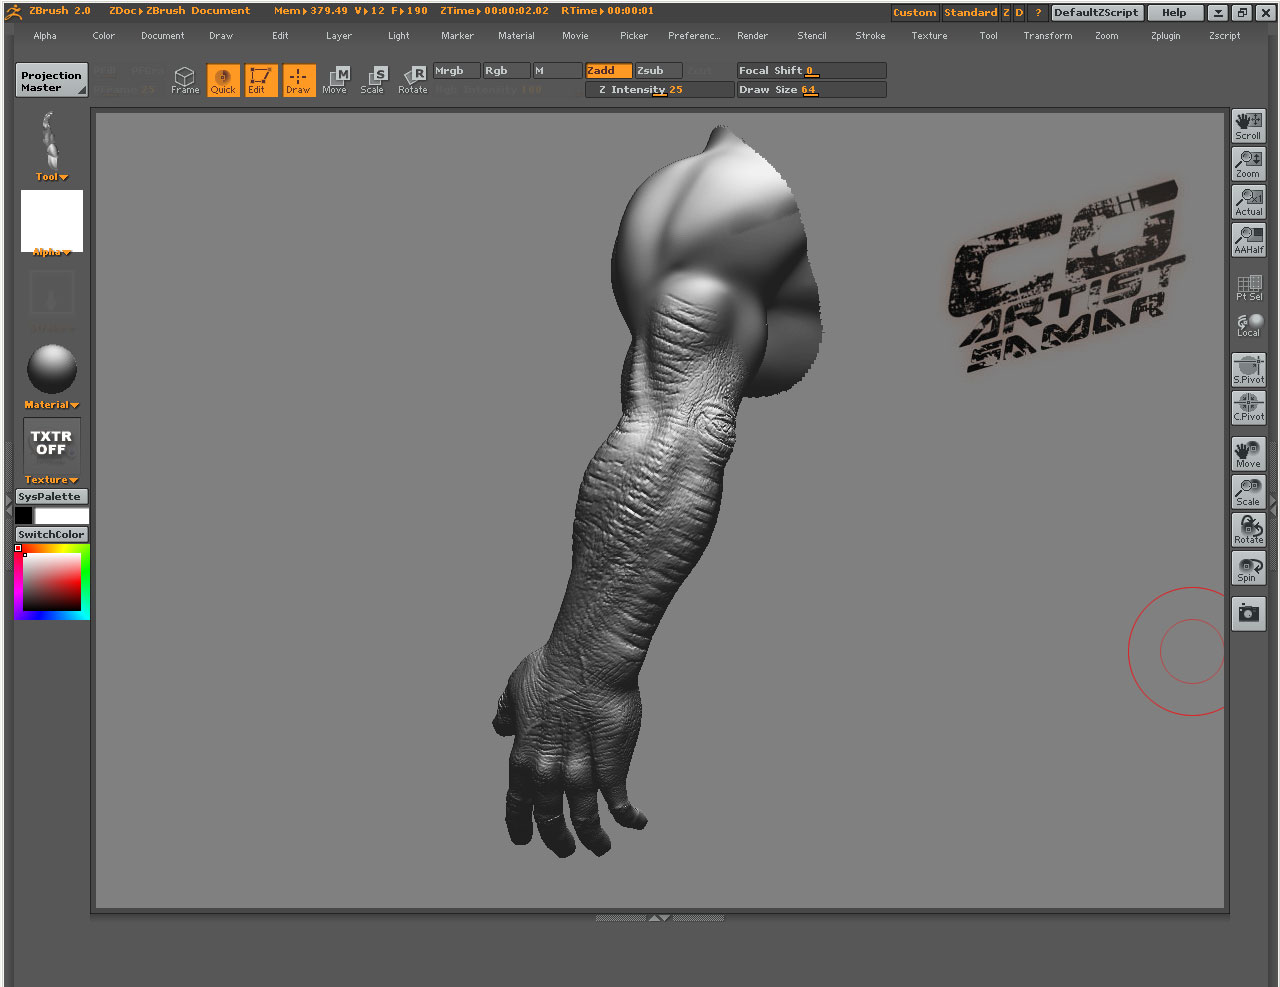The image size is (1280, 987).
Task: Expand the Material selector
Action: 50,404
